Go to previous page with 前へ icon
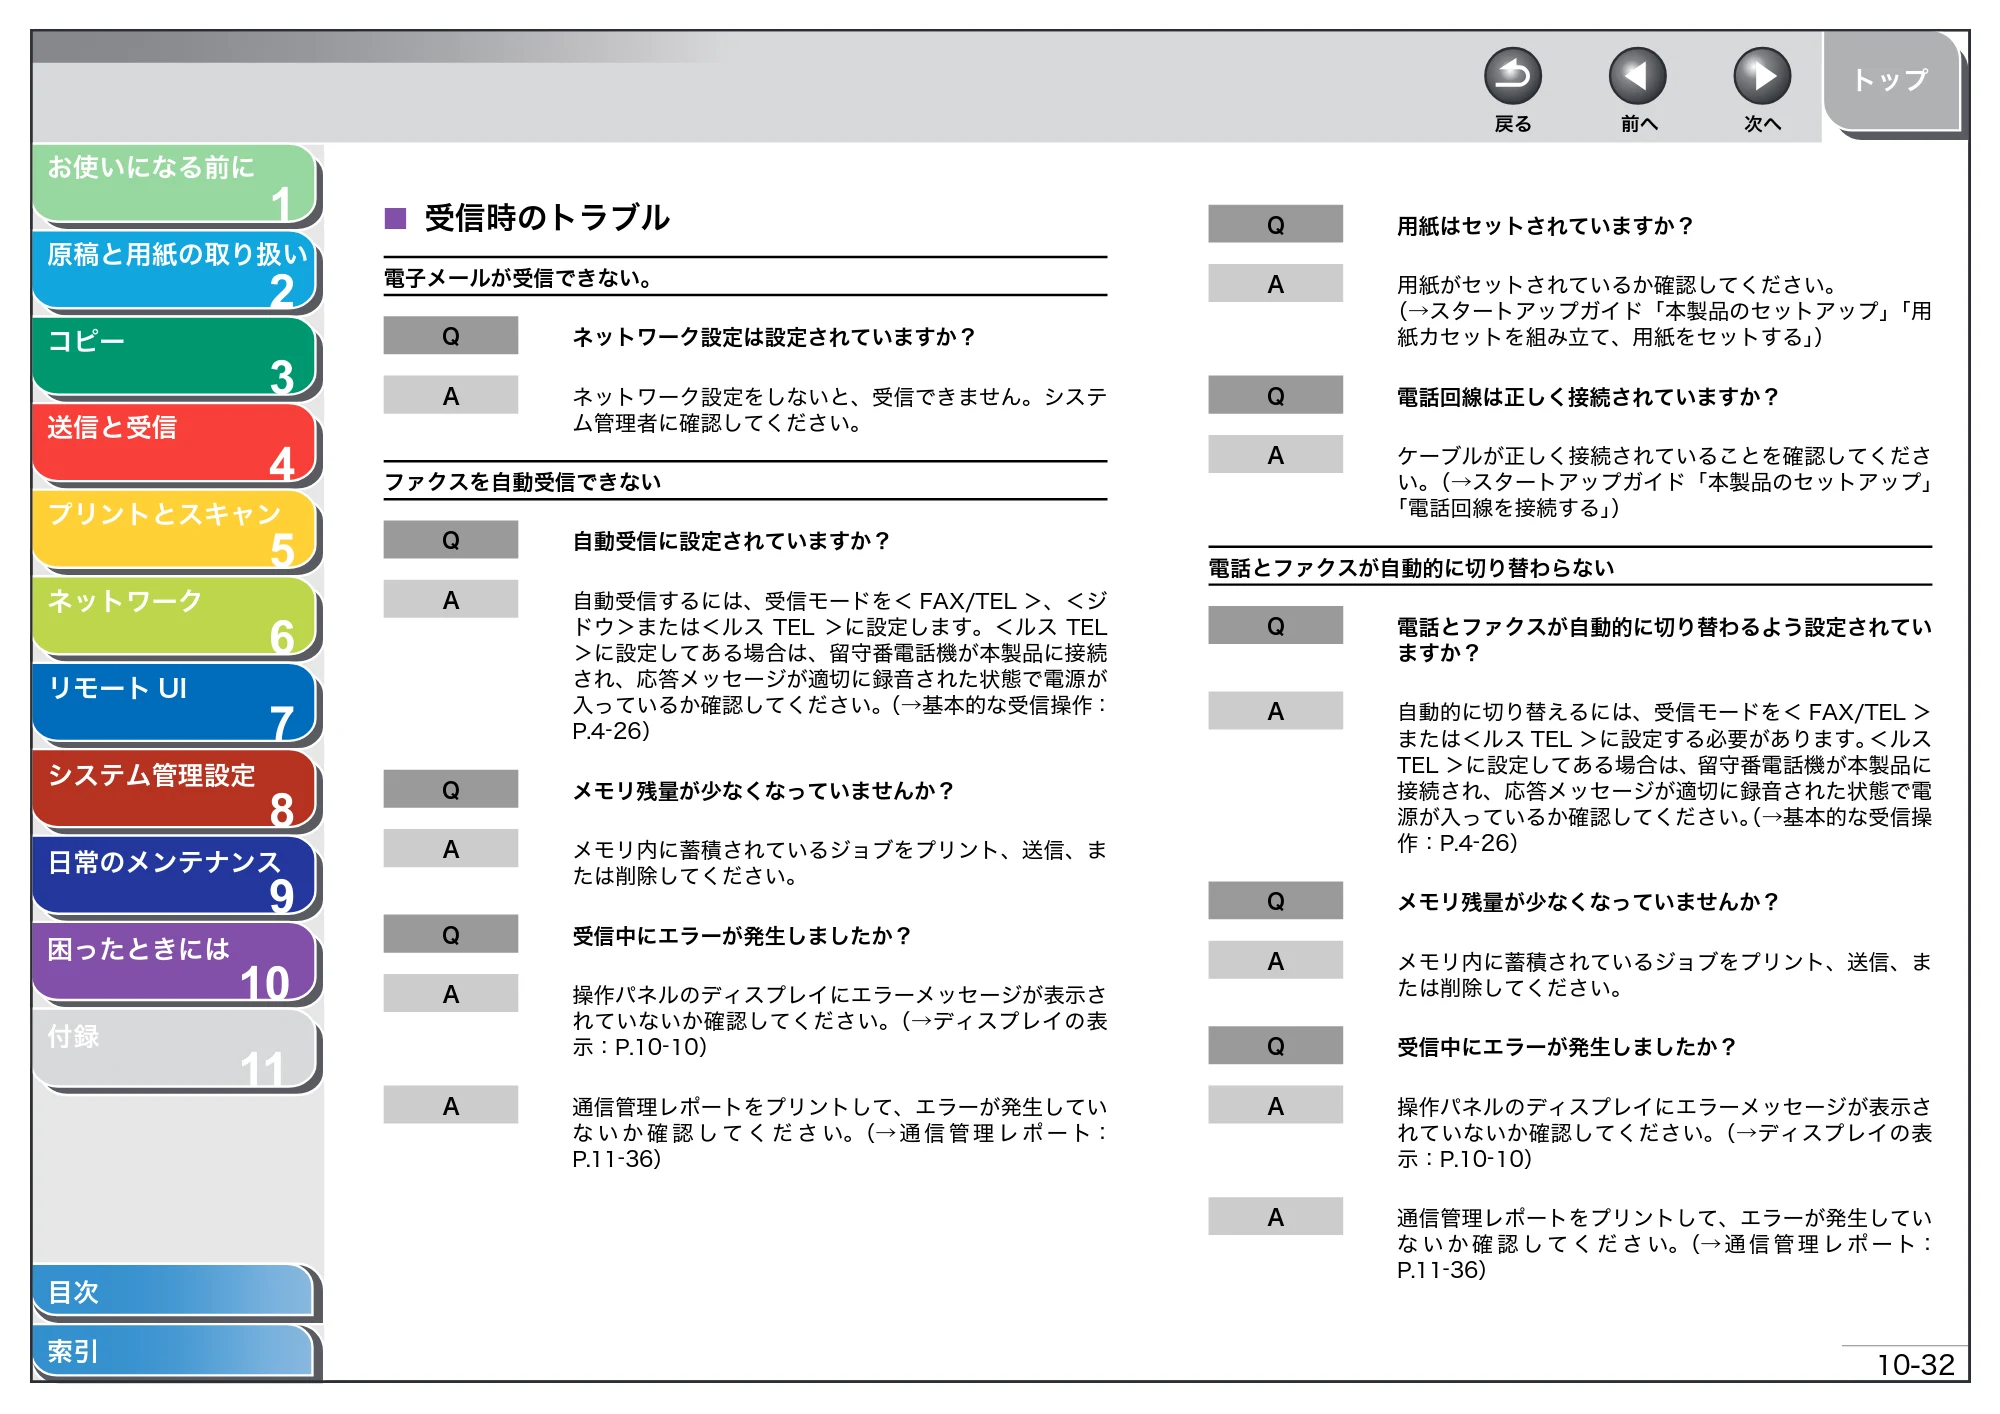 click(1637, 76)
